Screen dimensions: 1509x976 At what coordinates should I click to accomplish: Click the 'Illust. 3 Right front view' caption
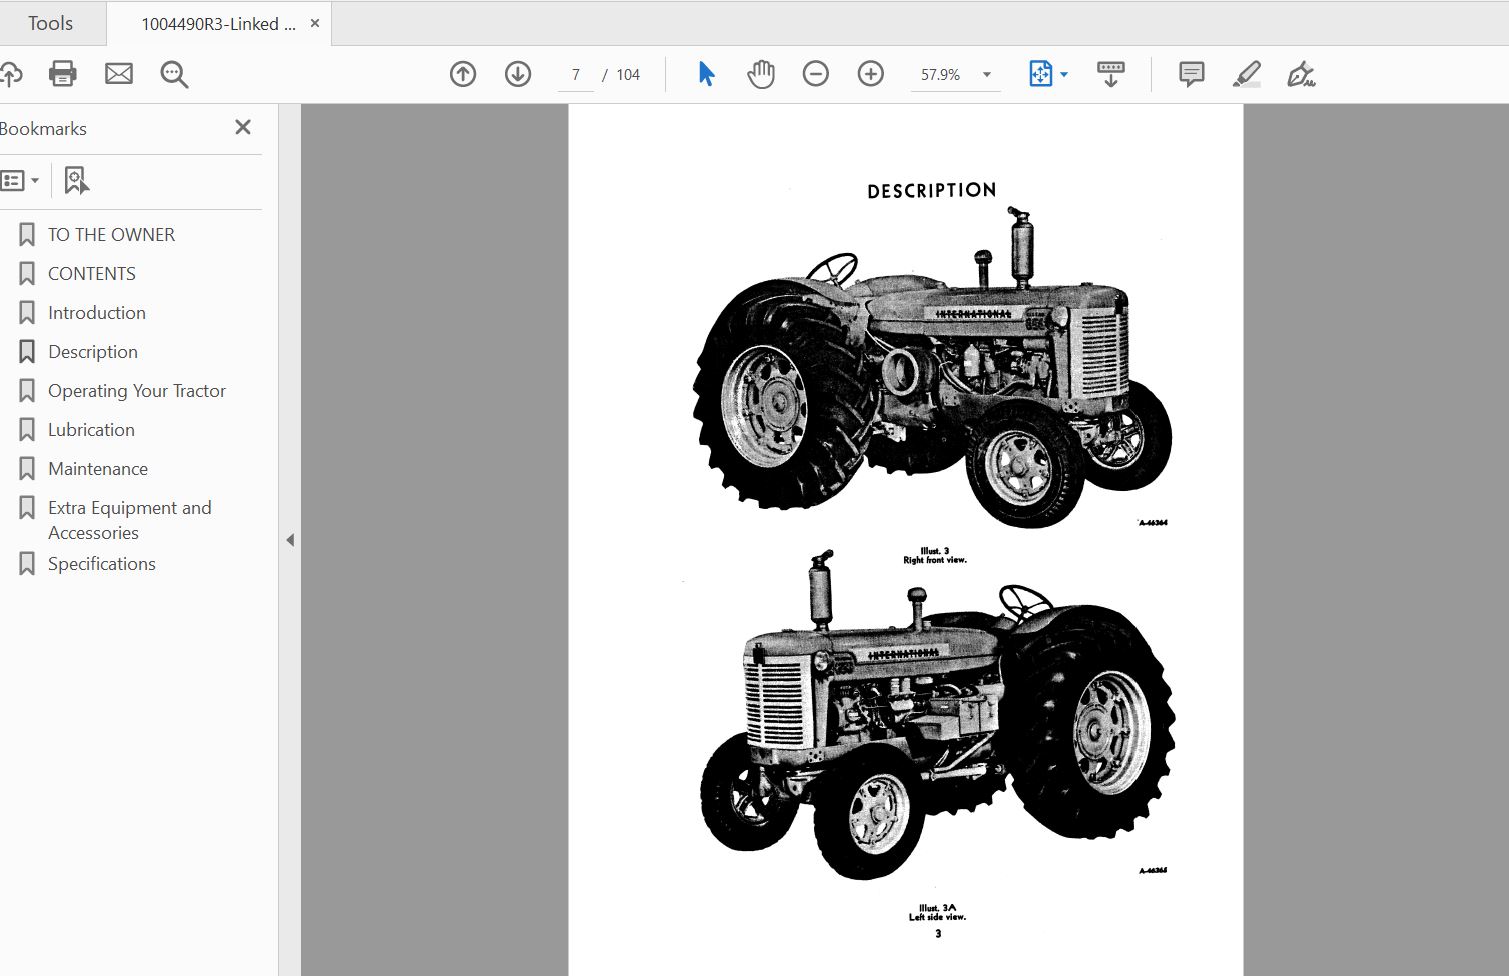pos(935,556)
